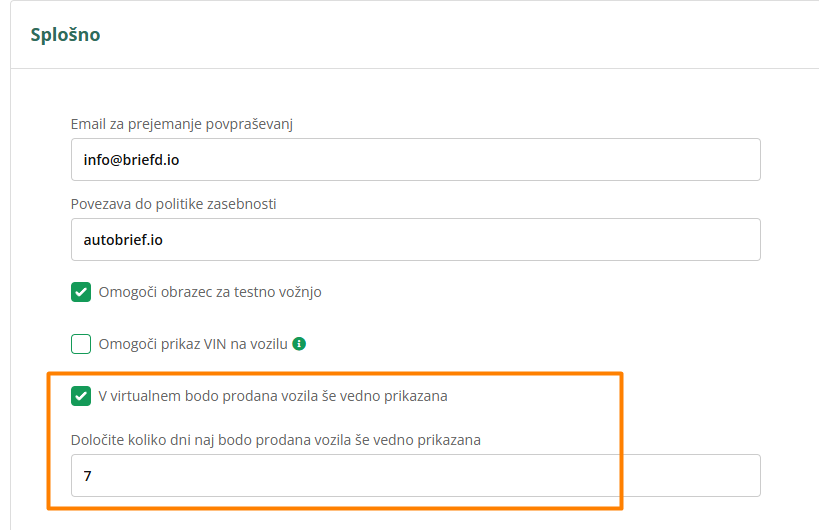Click the Splošno section heading
The image size is (819, 530).
[x=64, y=35]
